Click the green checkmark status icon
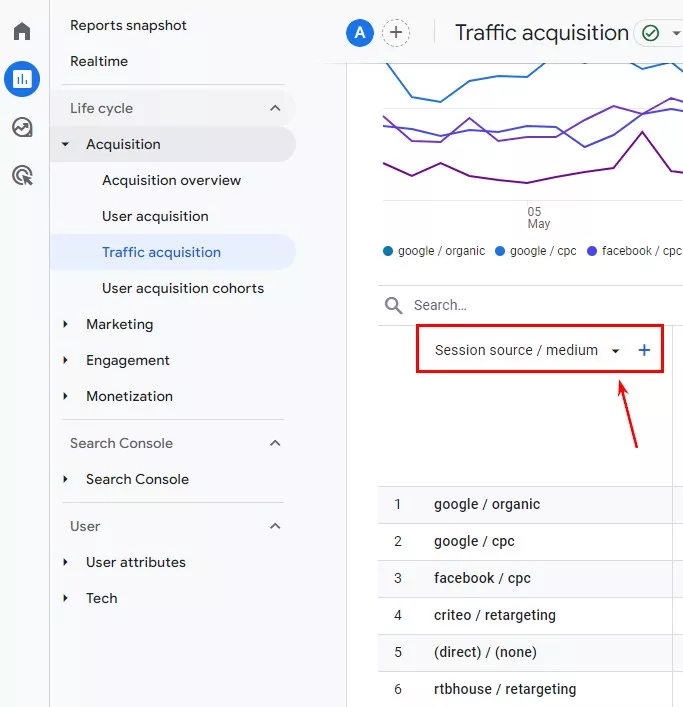The image size is (683, 707). coord(651,33)
